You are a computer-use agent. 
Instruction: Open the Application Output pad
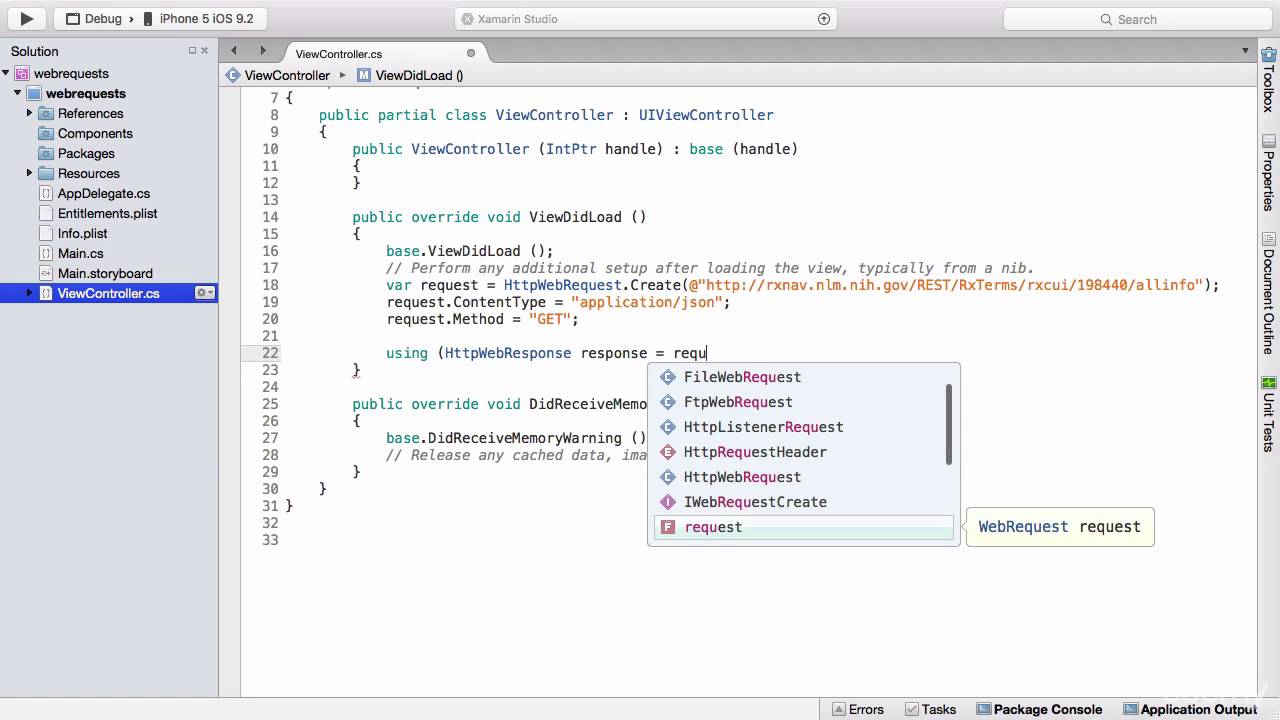pyautogui.click(x=1189, y=709)
